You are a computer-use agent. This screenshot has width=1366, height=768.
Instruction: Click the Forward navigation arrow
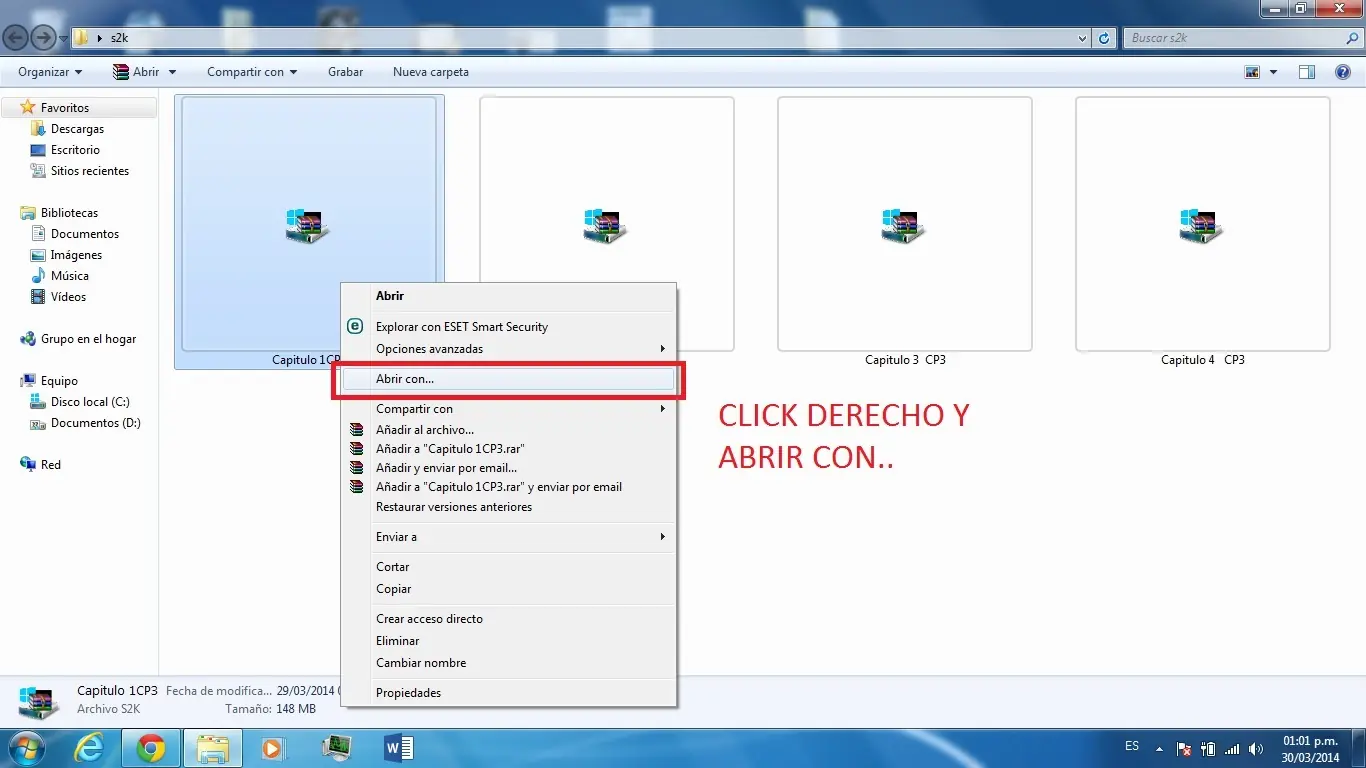click(x=43, y=38)
